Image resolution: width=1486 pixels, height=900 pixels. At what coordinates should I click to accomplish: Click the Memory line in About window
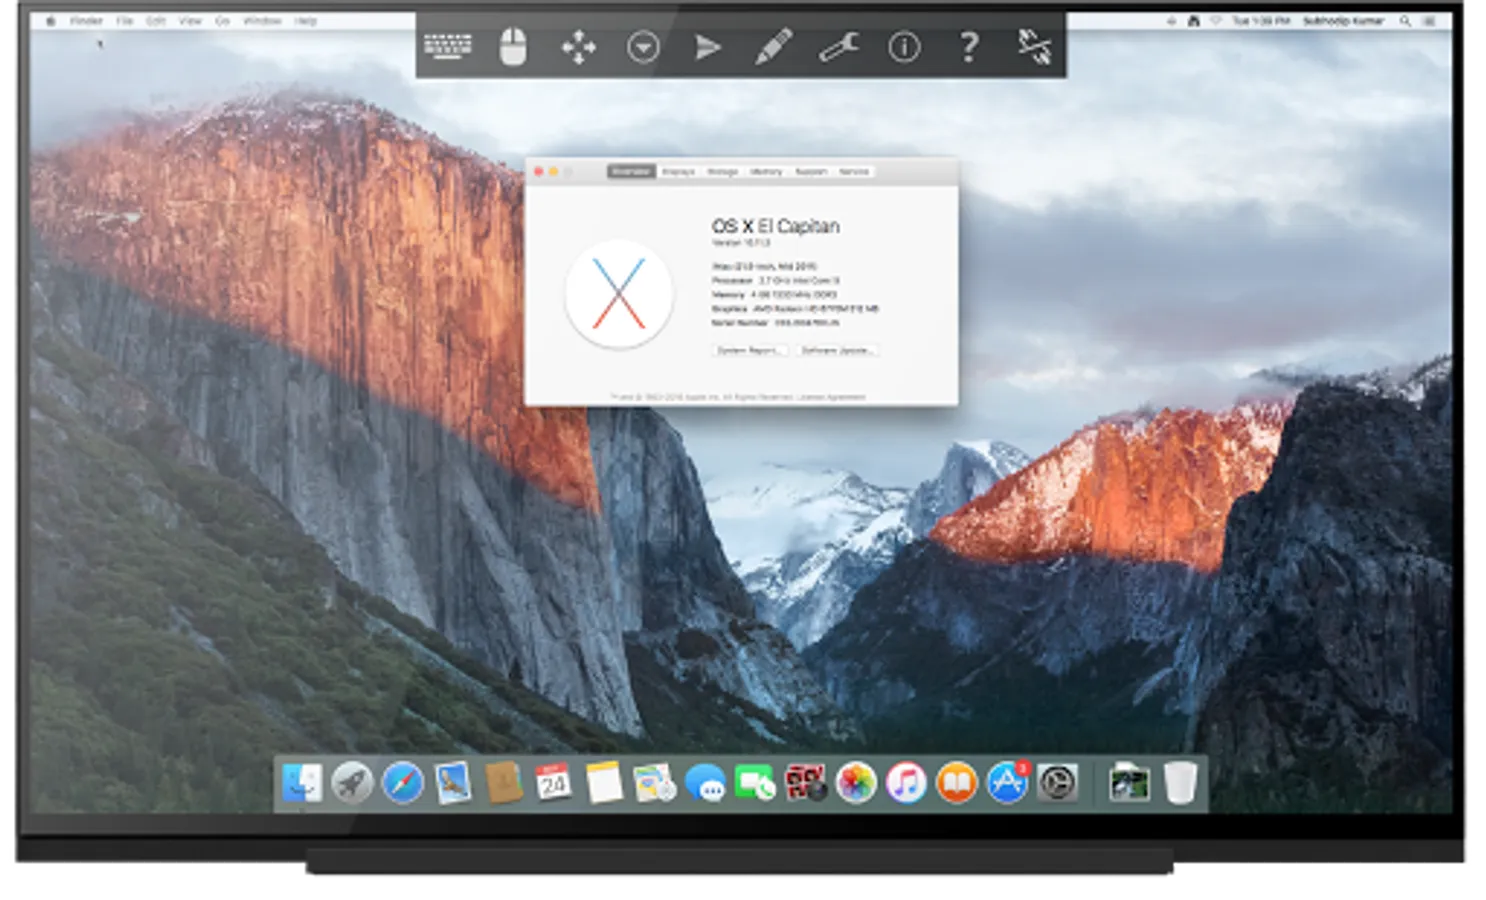coord(774,295)
